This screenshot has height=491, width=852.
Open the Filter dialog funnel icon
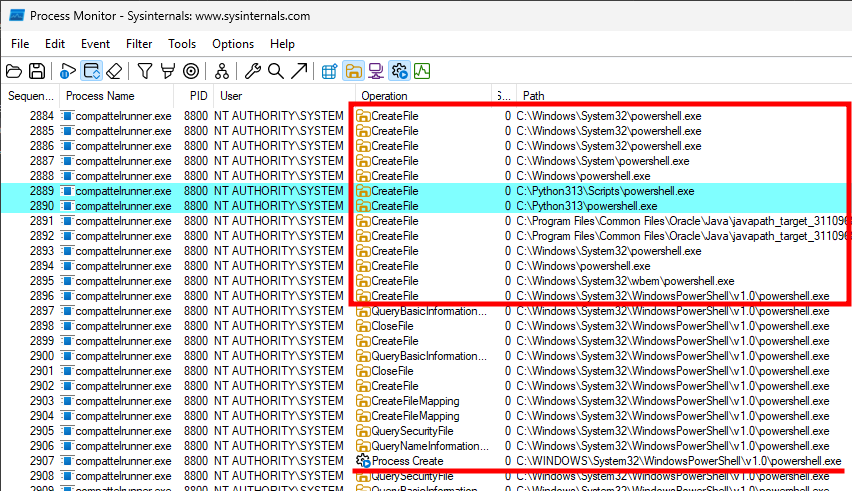(145, 71)
